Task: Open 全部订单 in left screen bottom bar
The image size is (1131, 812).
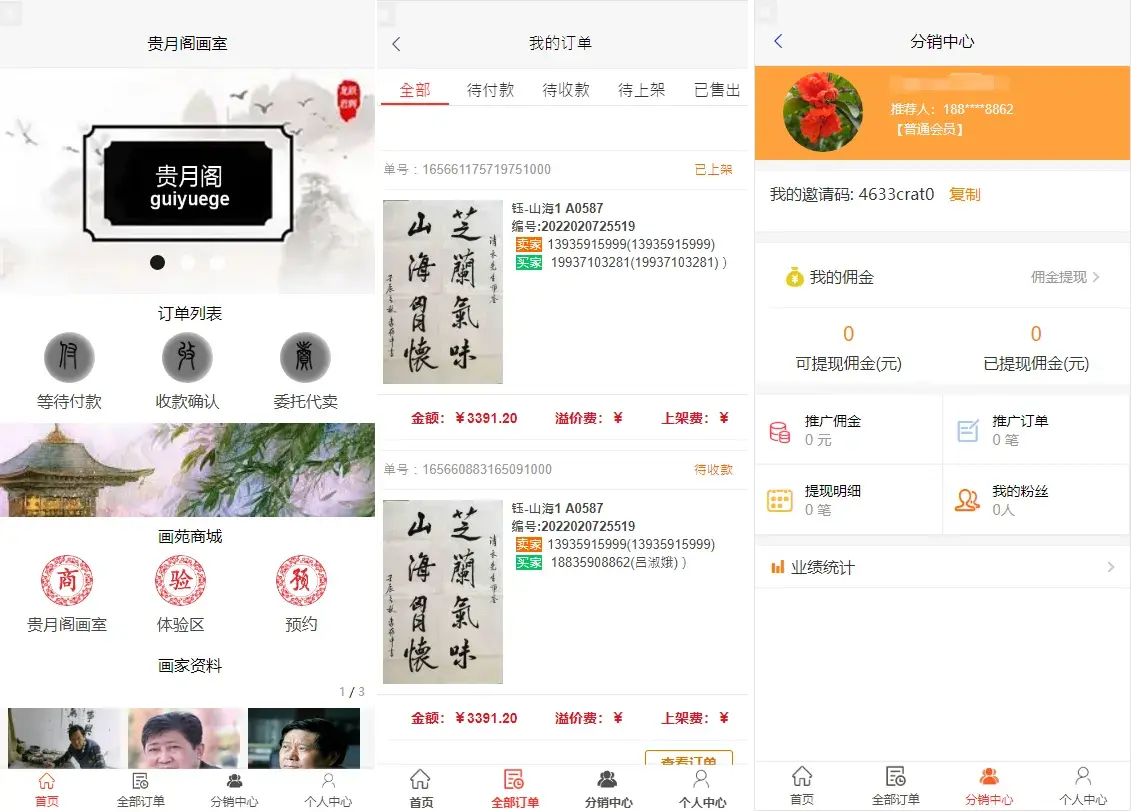Action: pos(141,790)
